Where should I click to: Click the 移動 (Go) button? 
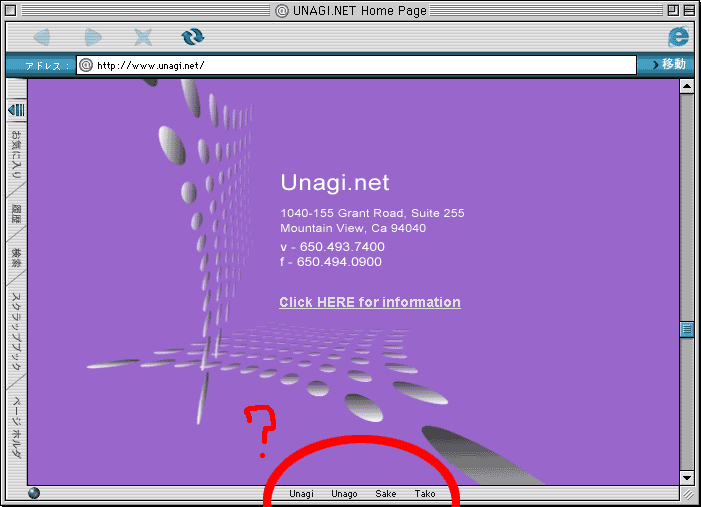point(667,65)
